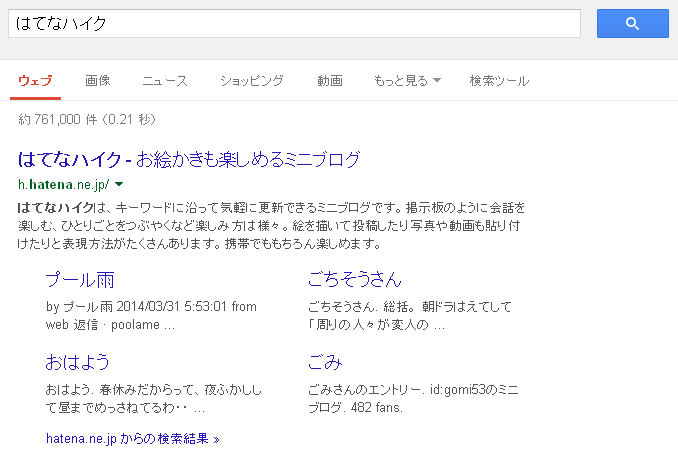Screen dimensions: 678x461
Task: Click the プール雨 snippet text with 2014/03/31
Action: coord(151,315)
